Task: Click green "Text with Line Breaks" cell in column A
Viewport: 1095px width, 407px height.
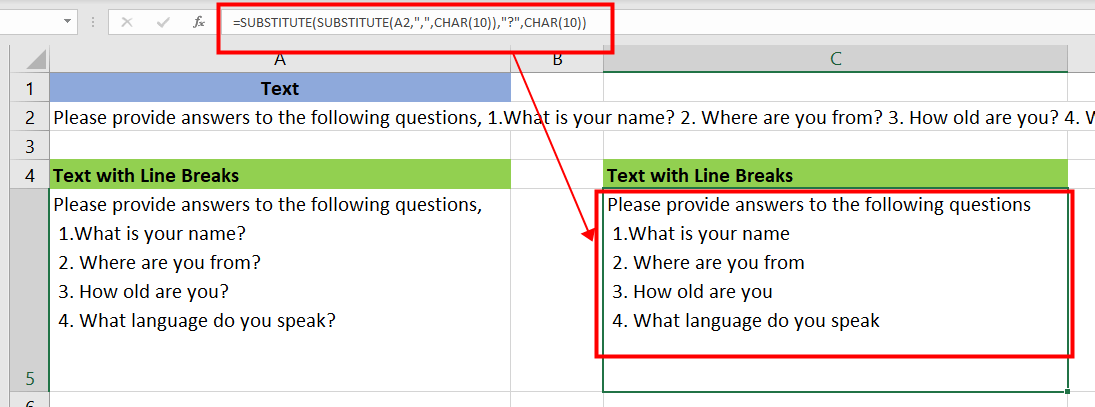Action: 279,175
